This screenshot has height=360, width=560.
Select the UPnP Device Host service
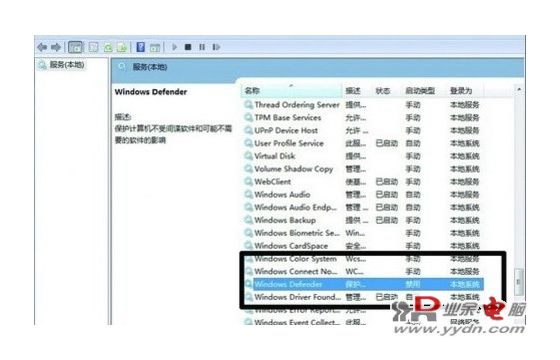(286, 131)
